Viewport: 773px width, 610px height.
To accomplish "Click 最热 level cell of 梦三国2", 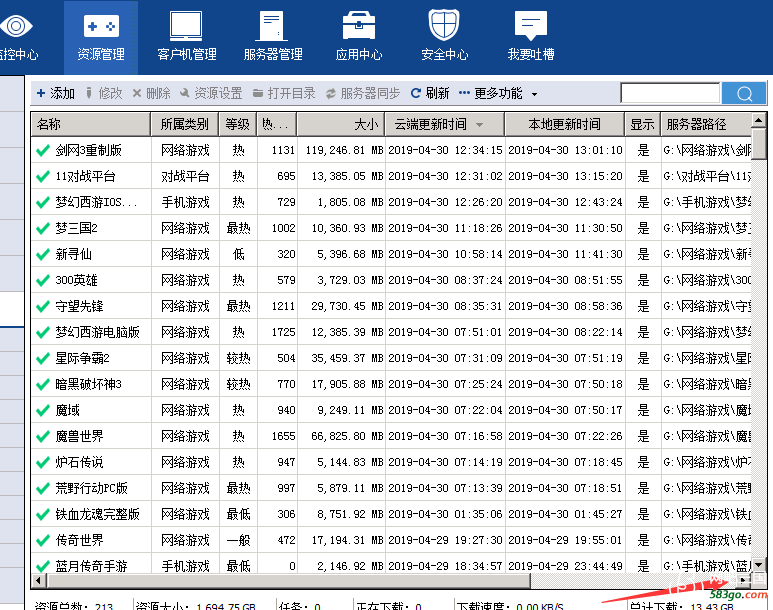I will click(x=239, y=228).
